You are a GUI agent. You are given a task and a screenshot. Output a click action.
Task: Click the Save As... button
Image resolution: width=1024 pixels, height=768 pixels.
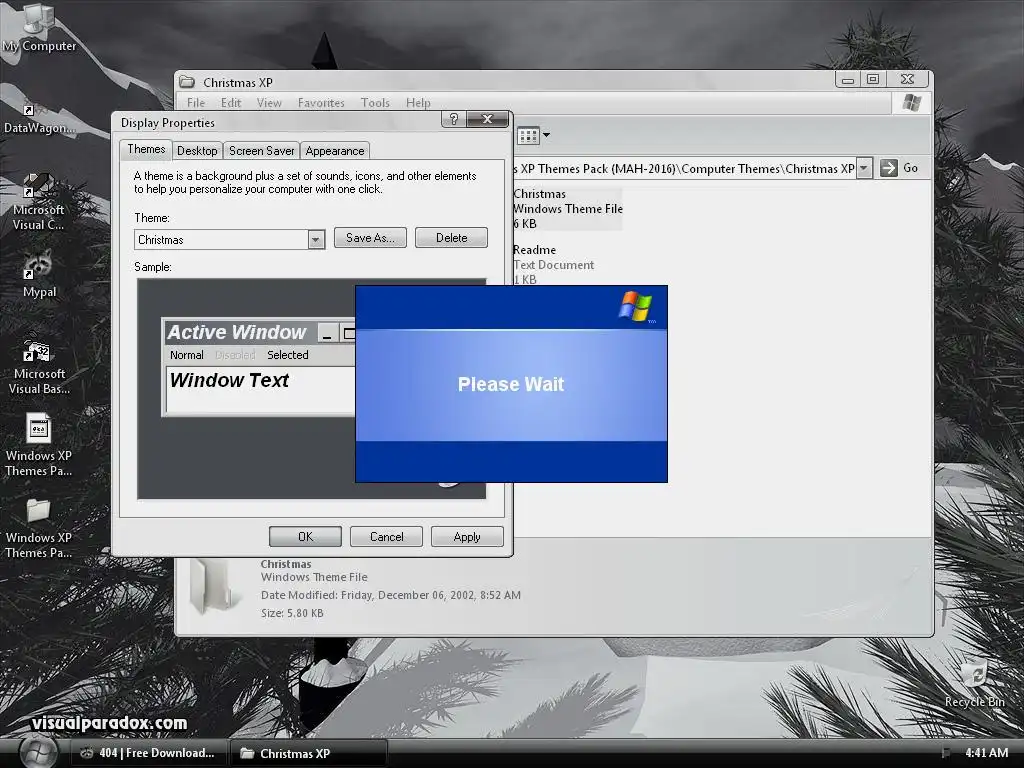(x=370, y=238)
